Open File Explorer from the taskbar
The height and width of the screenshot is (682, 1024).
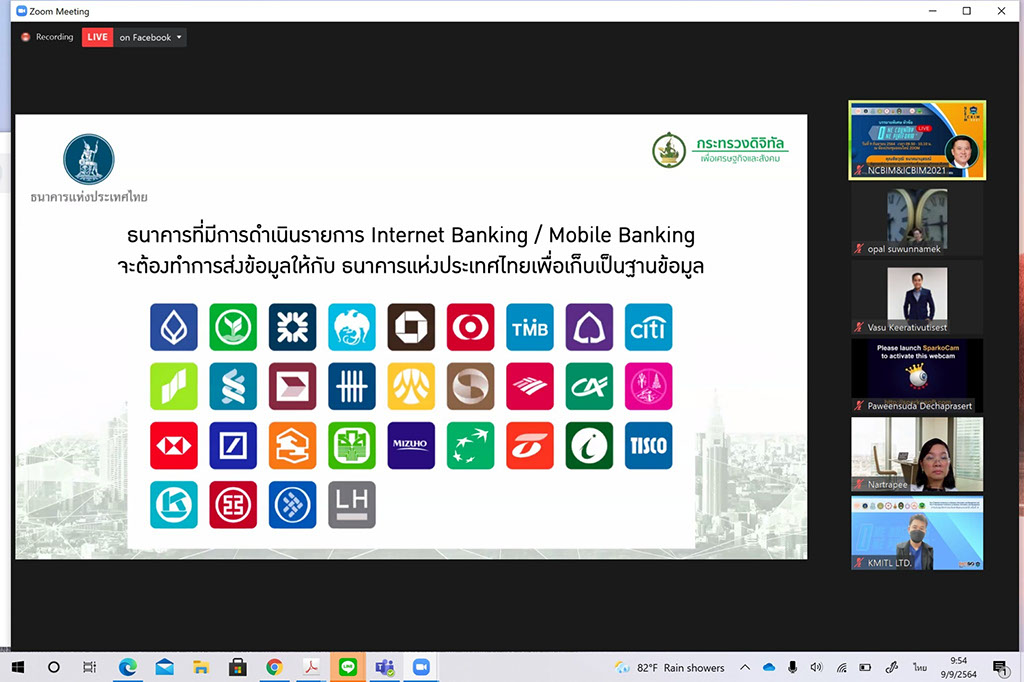click(201, 667)
